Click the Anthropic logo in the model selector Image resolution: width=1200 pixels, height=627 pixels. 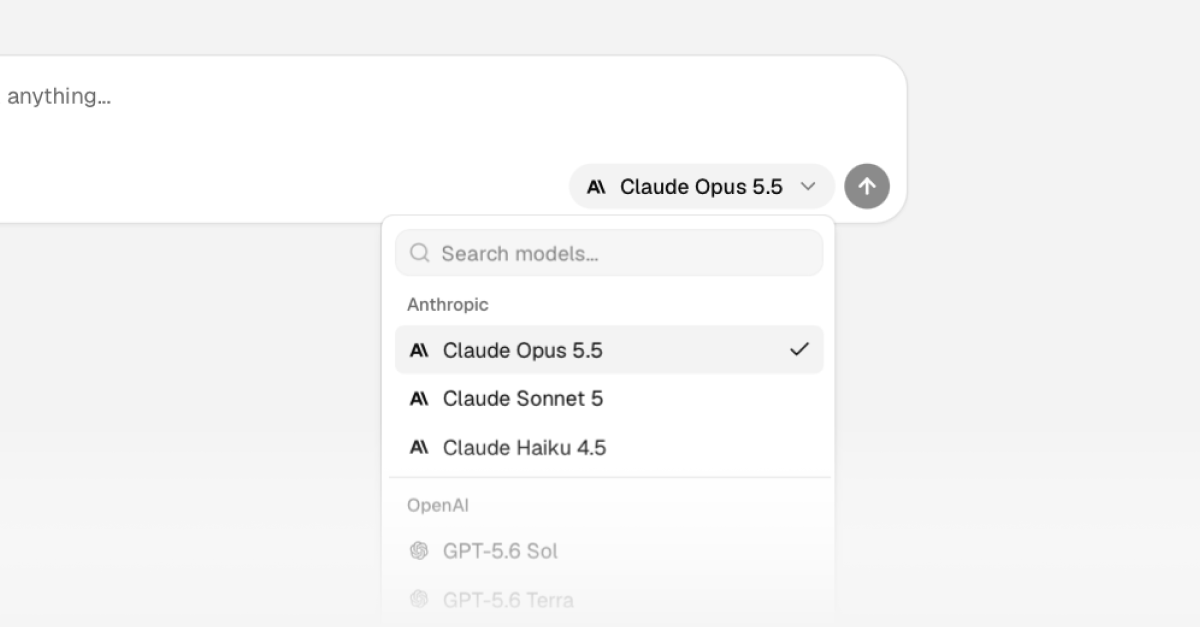pyautogui.click(x=597, y=187)
